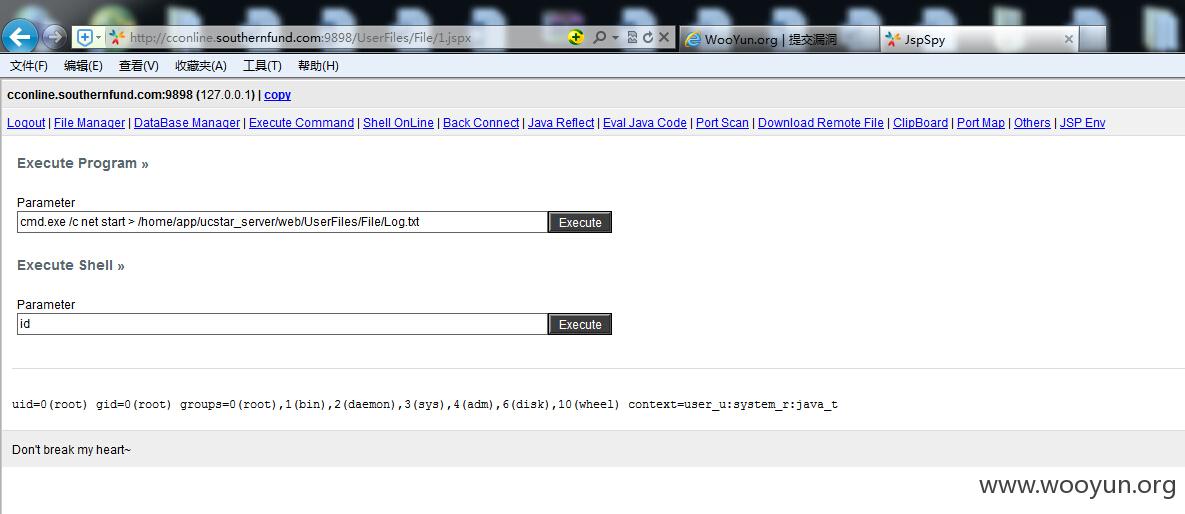Open the Eval Java Code link

(x=645, y=122)
